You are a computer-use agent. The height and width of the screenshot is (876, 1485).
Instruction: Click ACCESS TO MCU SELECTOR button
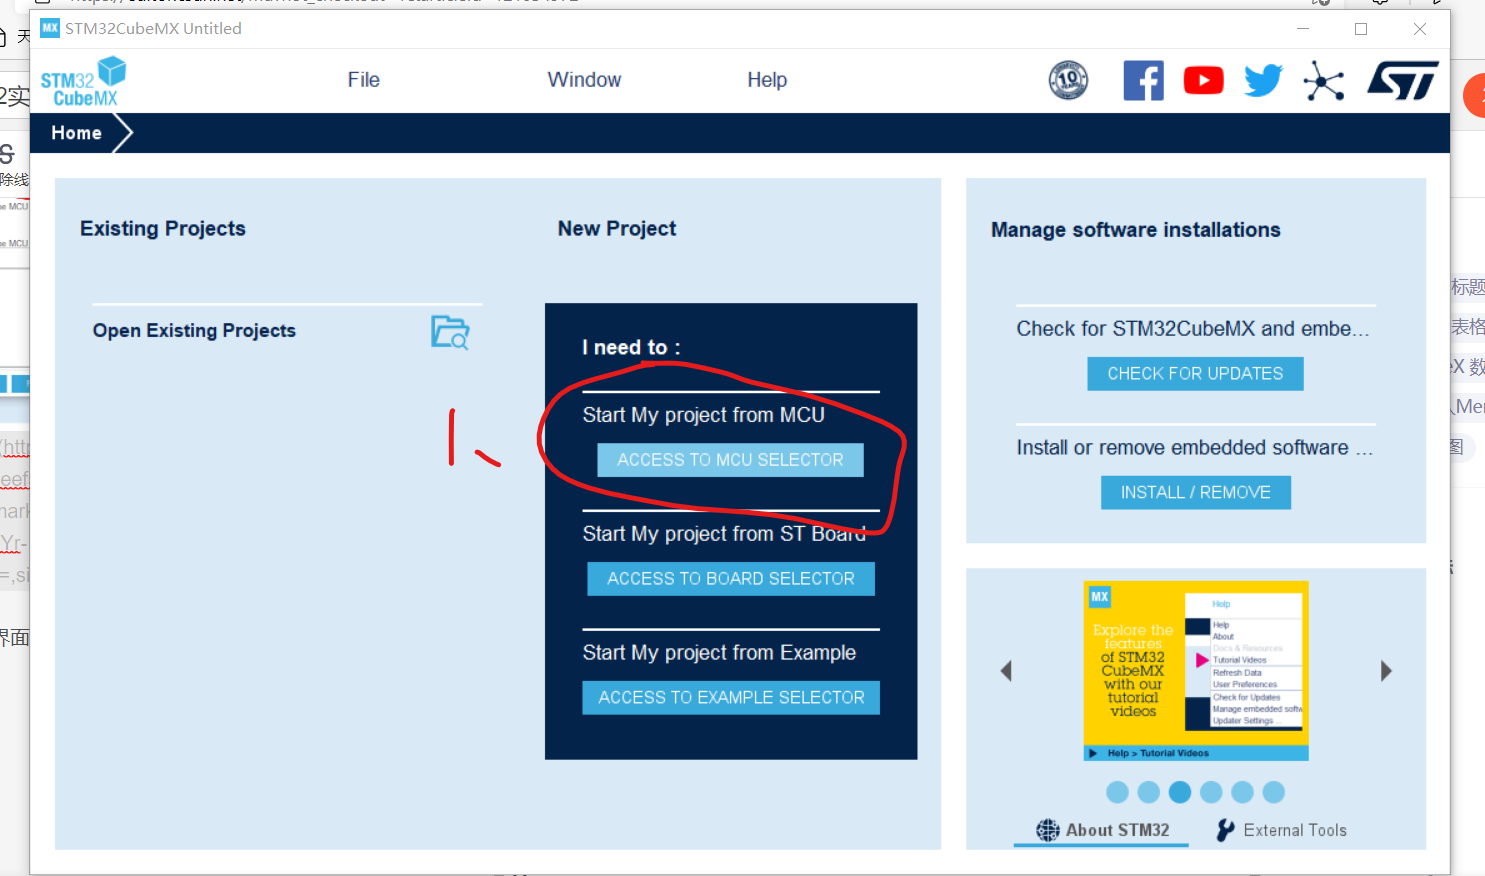click(x=730, y=460)
